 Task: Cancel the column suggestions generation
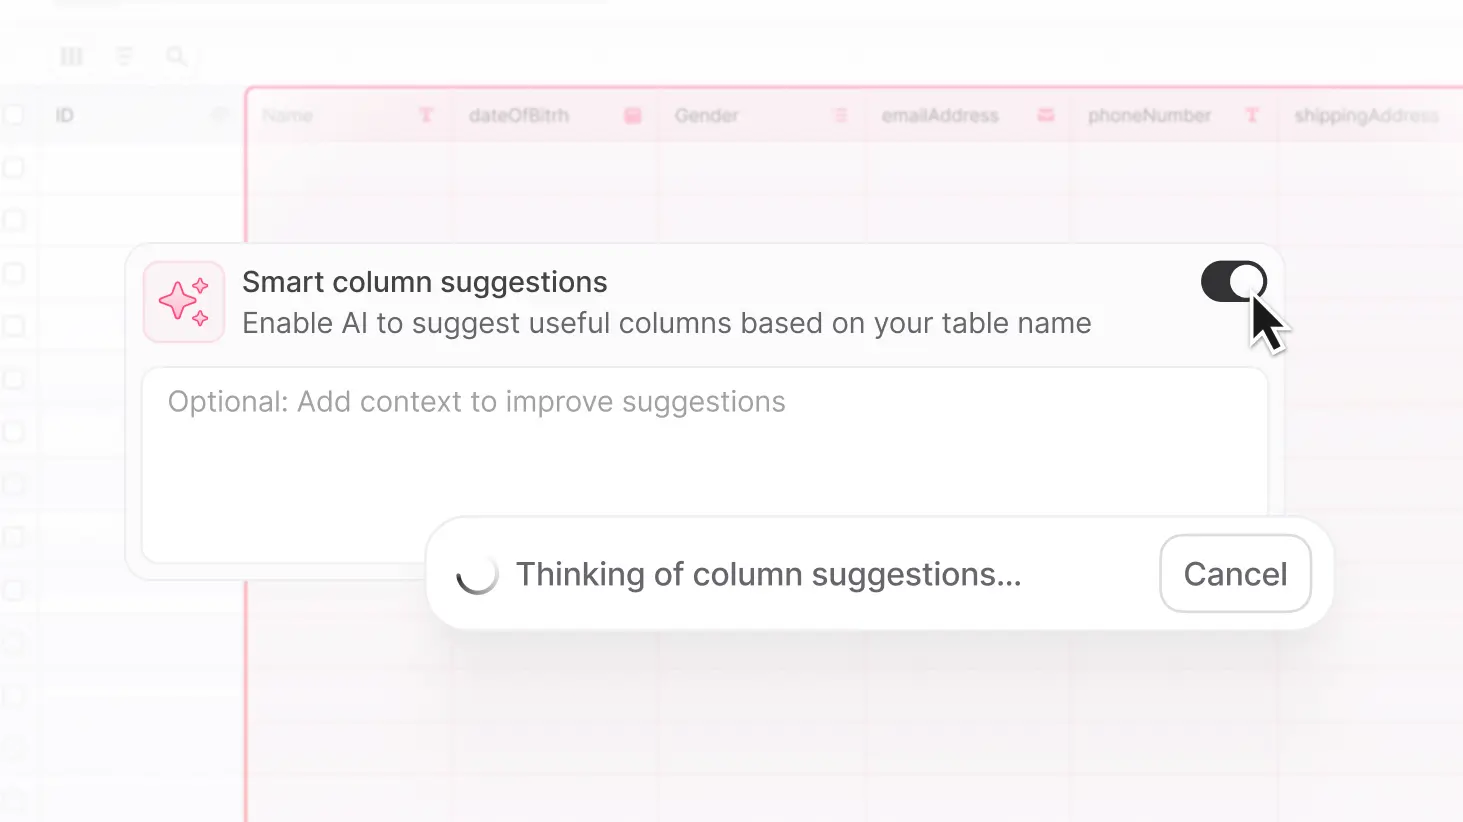pos(1235,573)
